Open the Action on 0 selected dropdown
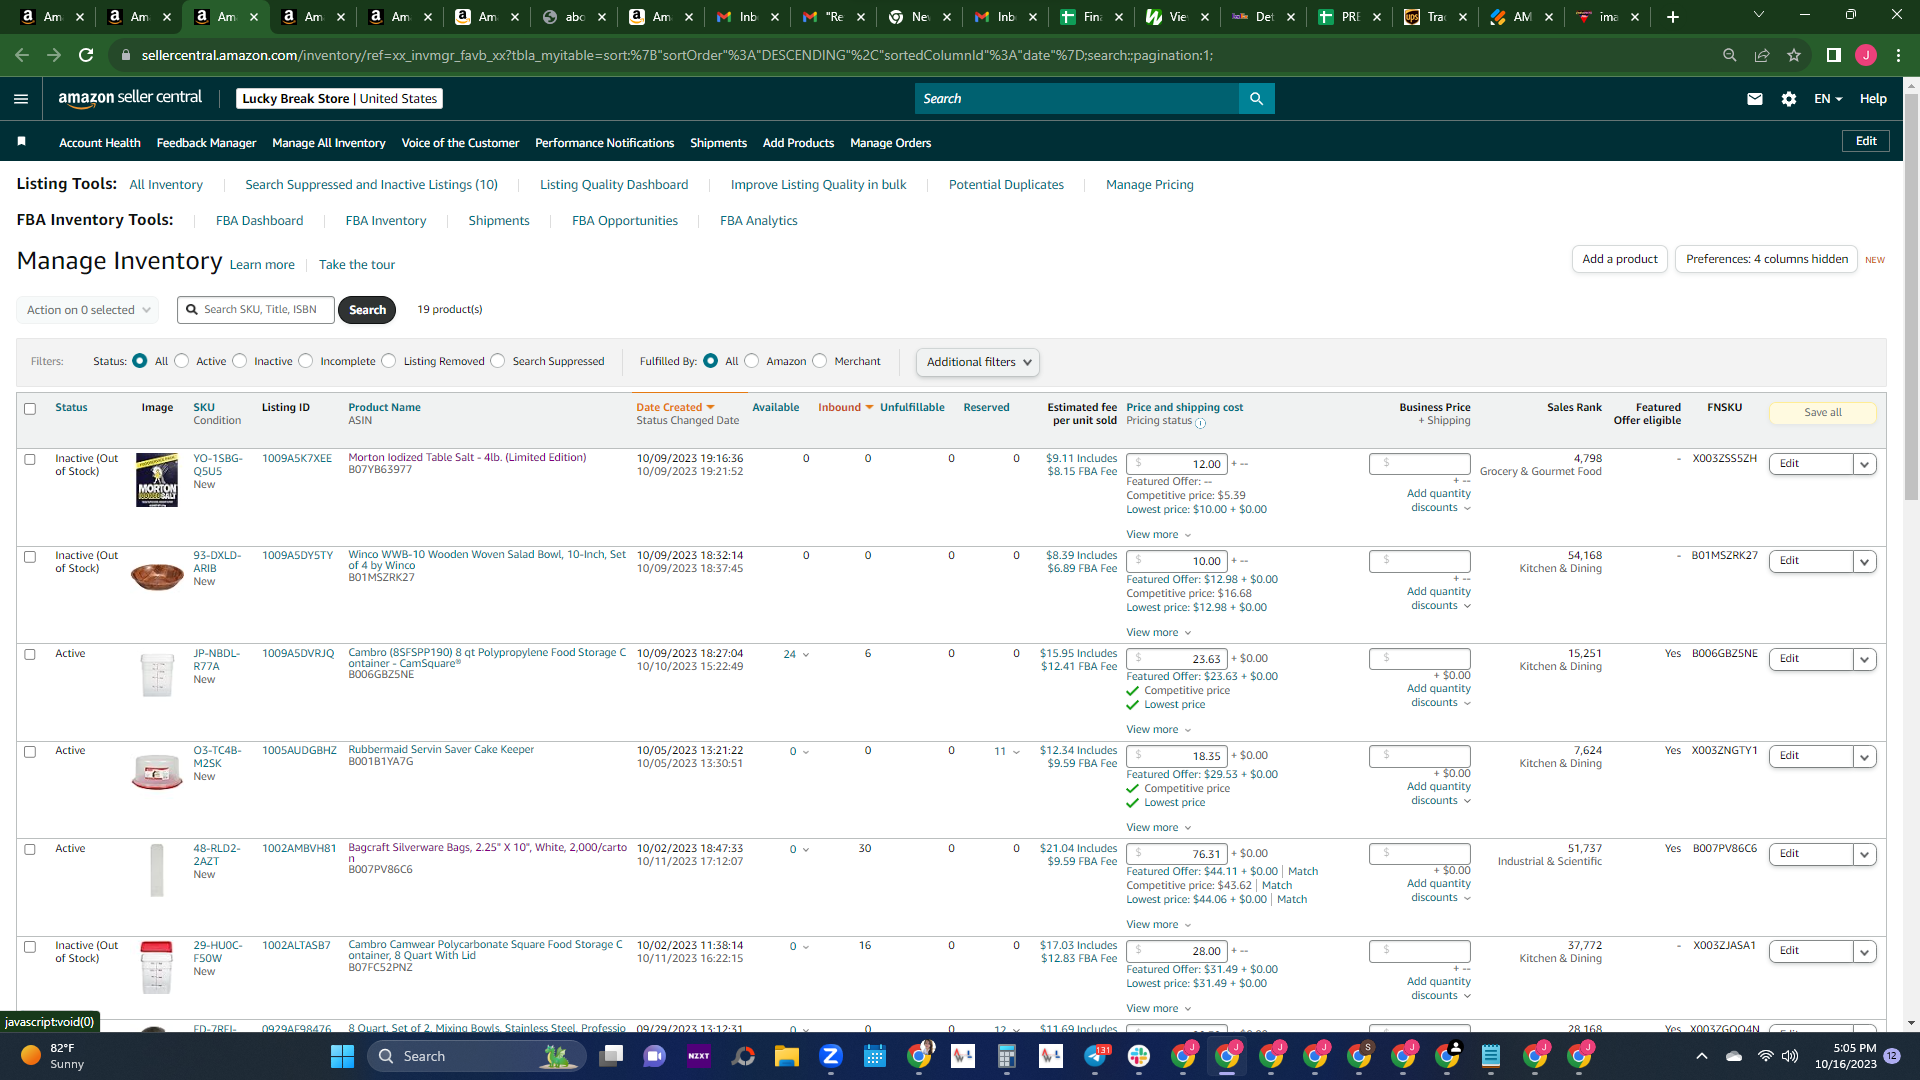Viewport: 1920px width, 1080px height. pos(88,310)
